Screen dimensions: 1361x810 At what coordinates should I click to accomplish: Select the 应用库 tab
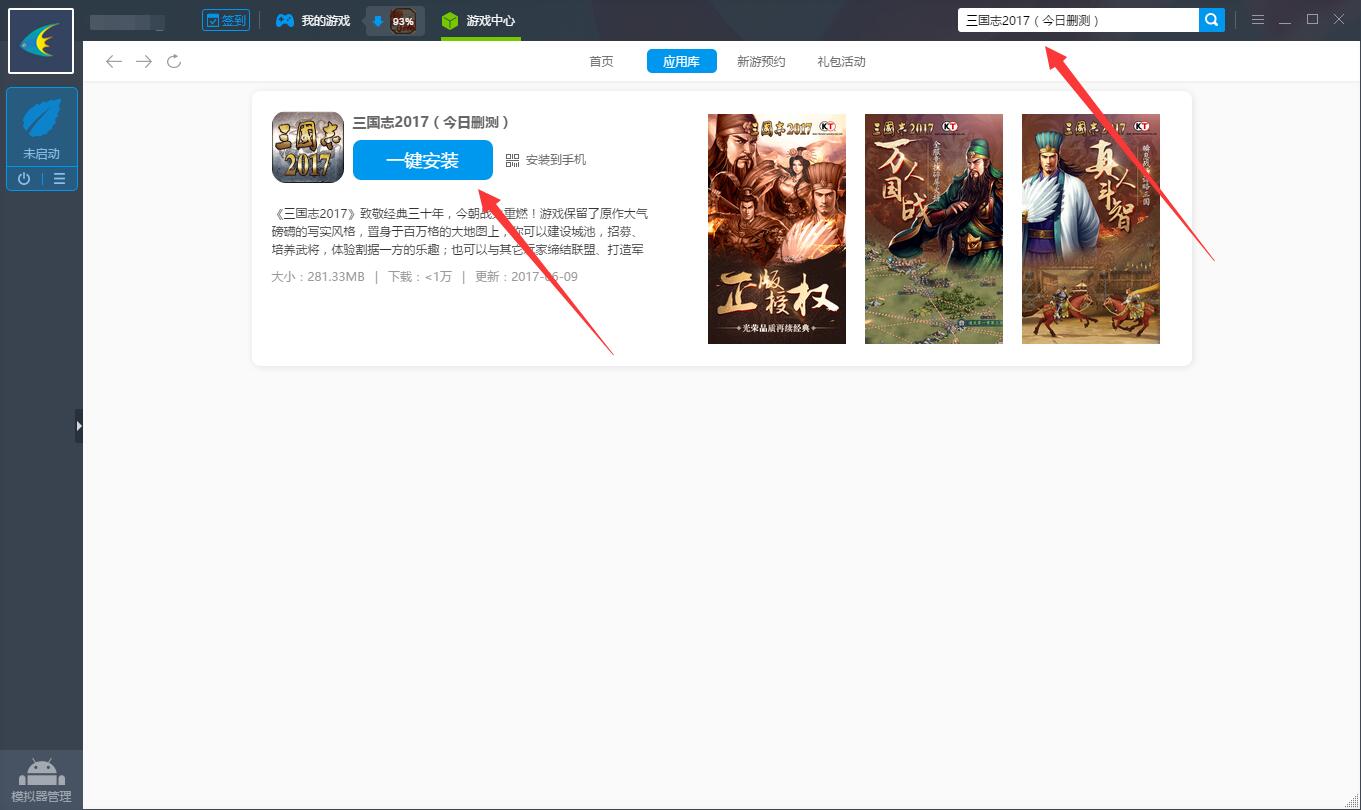(x=682, y=62)
